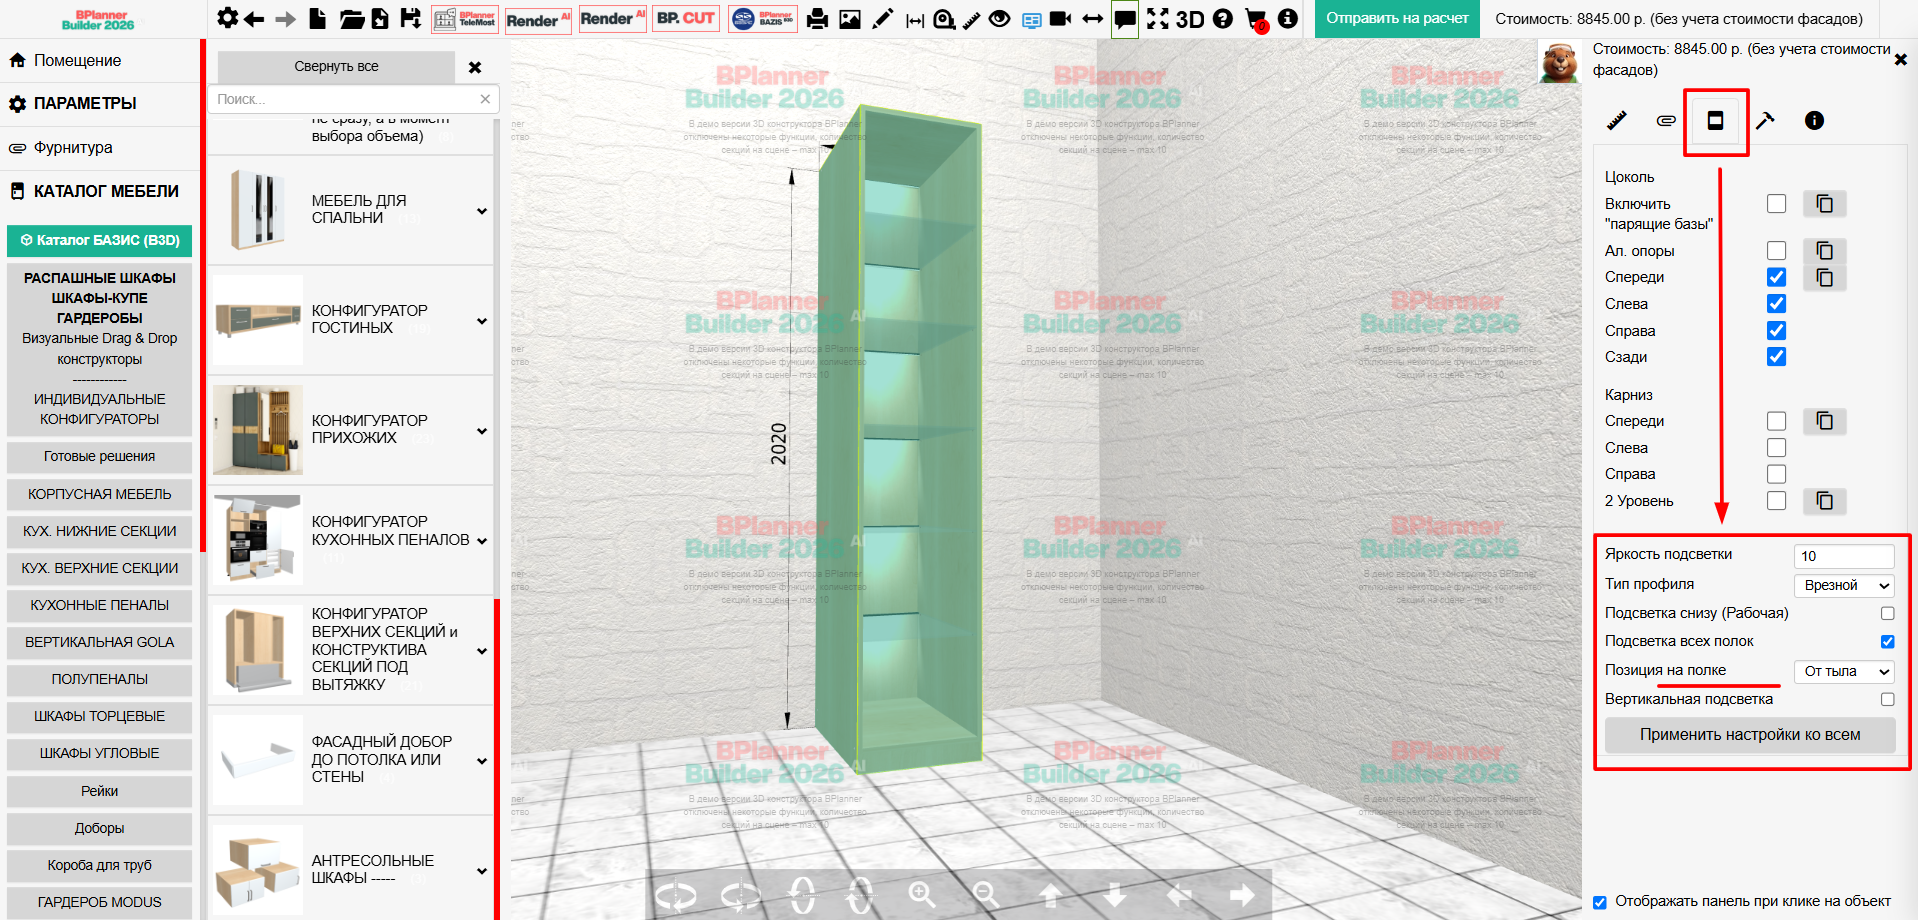Expand МЕБЕЛЬ ДЛЯ СПАЛЬНИ category
The image size is (1918, 920).
482,211
